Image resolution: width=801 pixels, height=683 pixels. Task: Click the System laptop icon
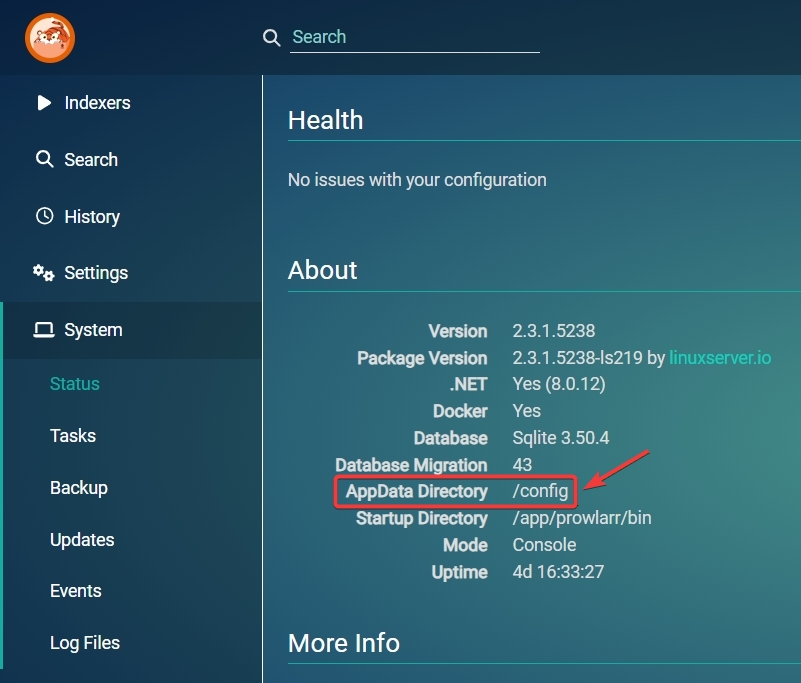pyautogui.click(x=44, y=330)
